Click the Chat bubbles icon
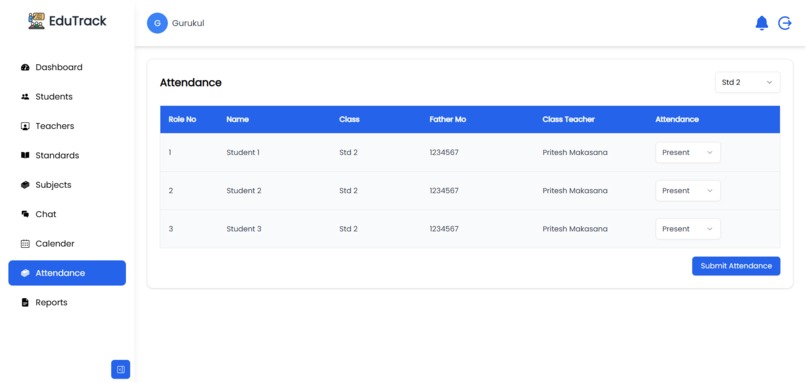806x383 pixels. coord(25,214)
